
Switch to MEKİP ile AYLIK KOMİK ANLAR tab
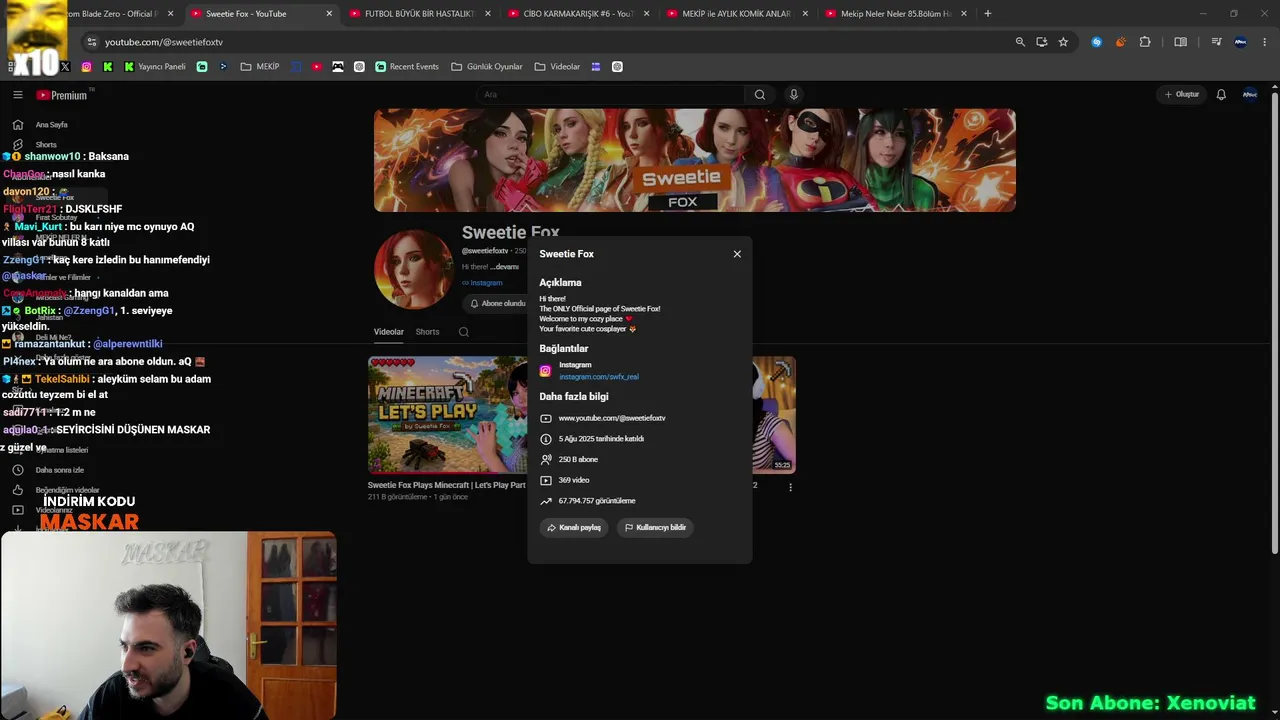736,14
